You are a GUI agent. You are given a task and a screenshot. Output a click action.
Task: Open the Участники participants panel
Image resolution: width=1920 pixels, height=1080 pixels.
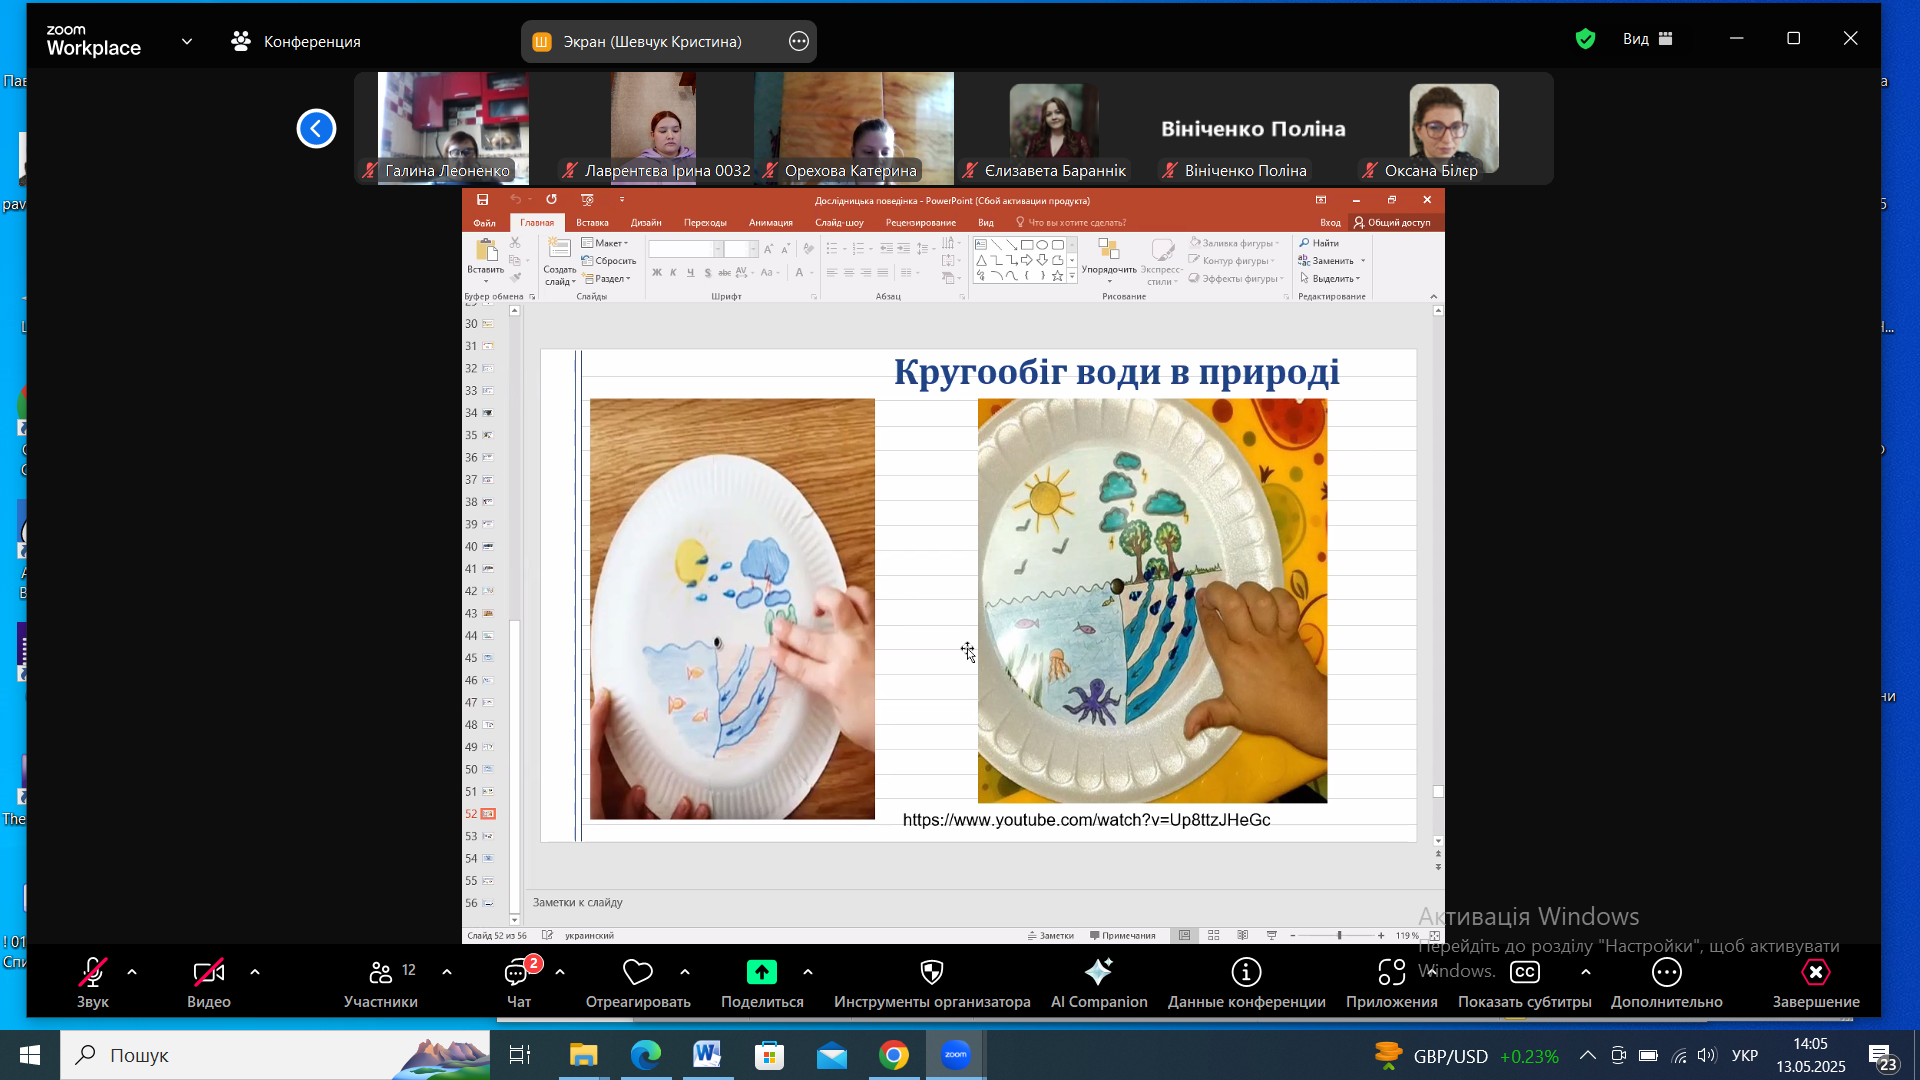click(380, 984)
